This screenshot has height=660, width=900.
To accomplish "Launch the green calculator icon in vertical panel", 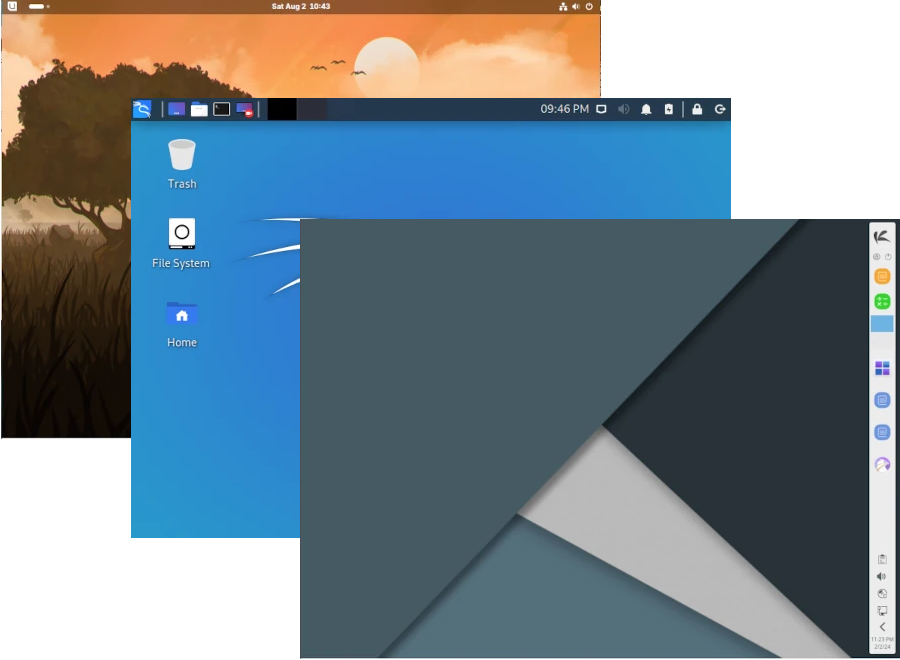I will tap(882, 301).
